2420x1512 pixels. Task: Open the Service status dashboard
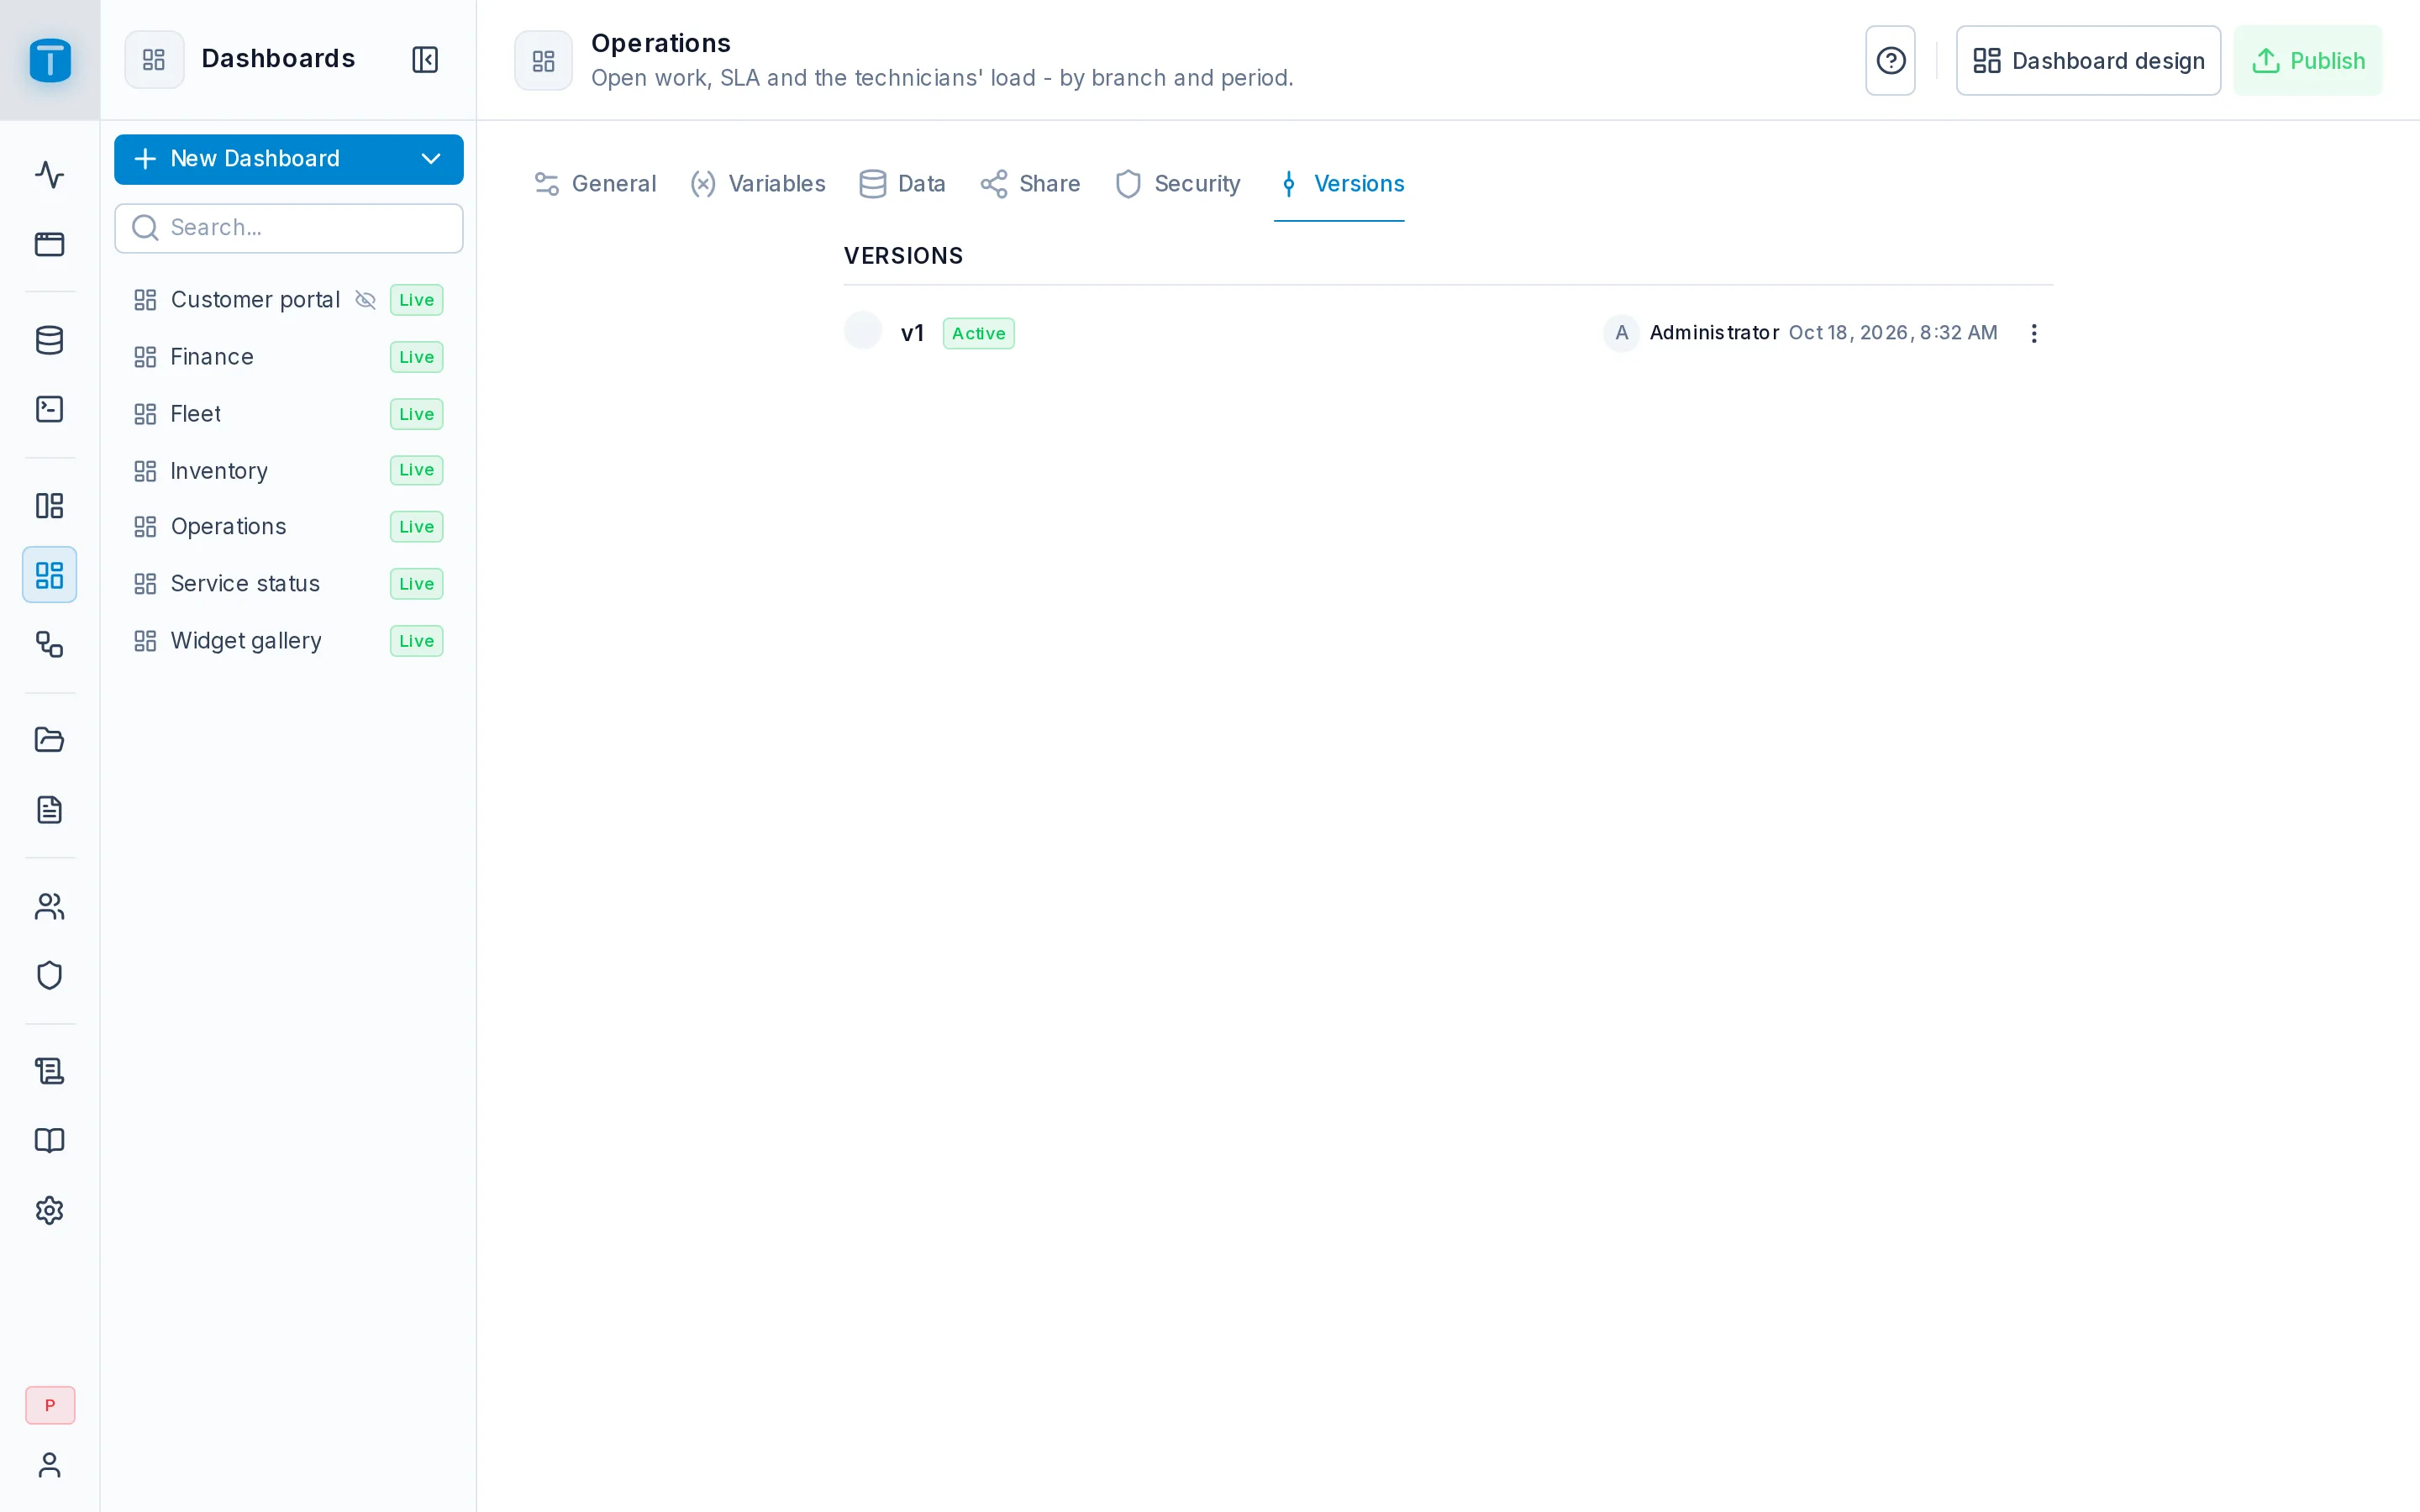click(x=289, y=584)
